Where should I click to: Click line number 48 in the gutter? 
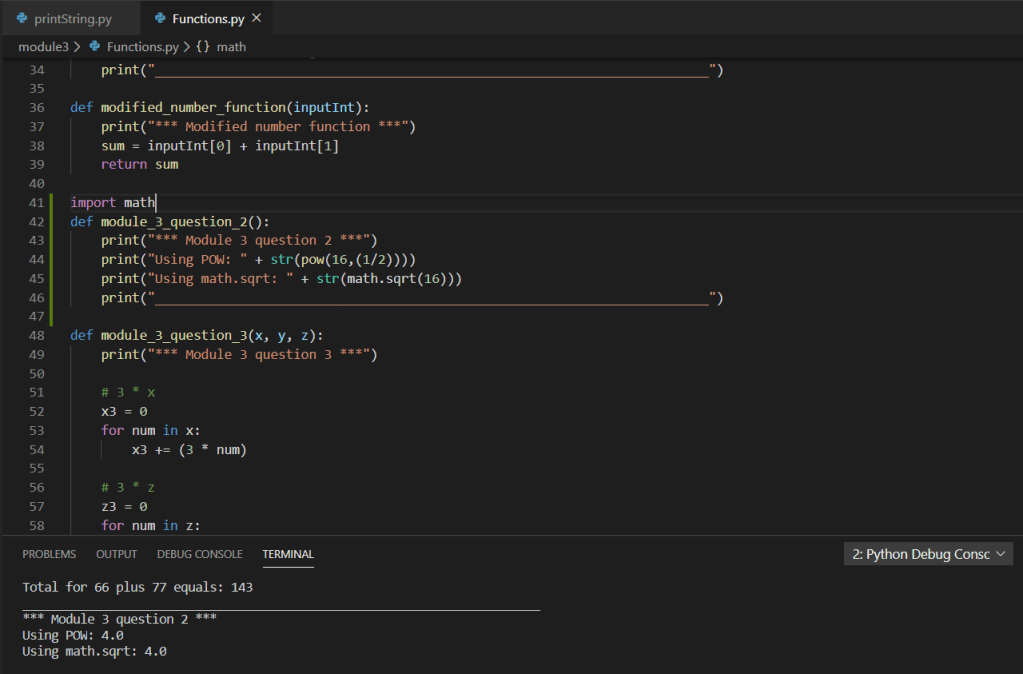click(x=37, y=336)
